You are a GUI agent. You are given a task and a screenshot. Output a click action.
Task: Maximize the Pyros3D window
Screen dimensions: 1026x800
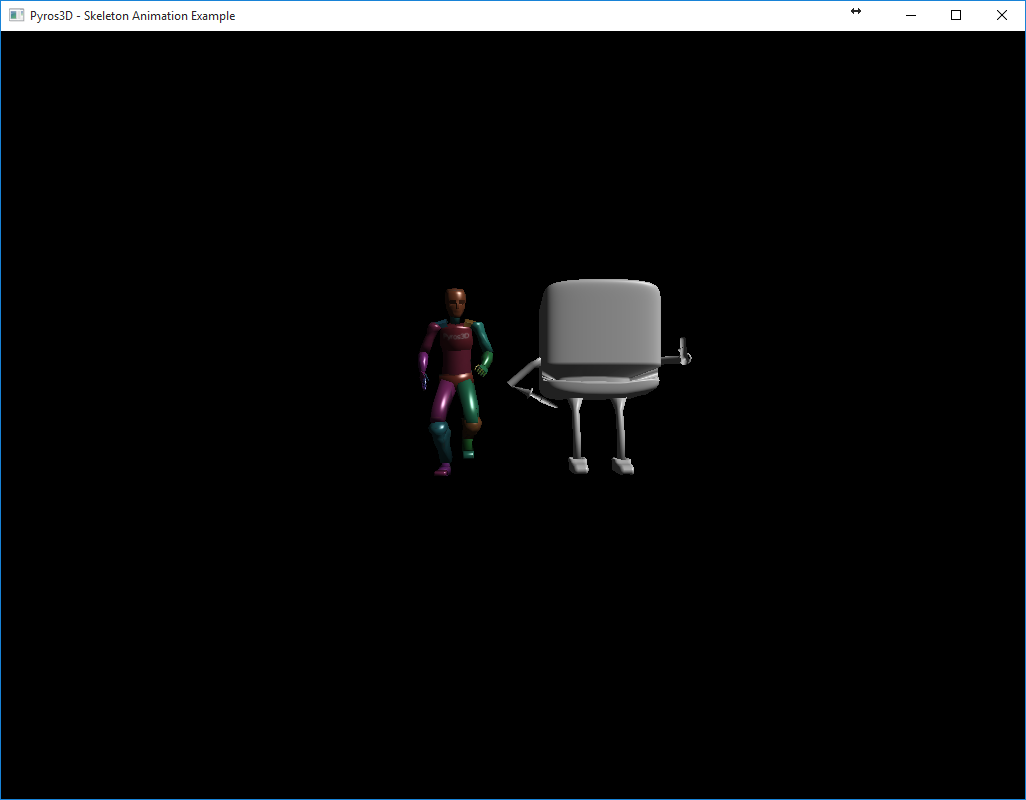[x=955, y=15]
